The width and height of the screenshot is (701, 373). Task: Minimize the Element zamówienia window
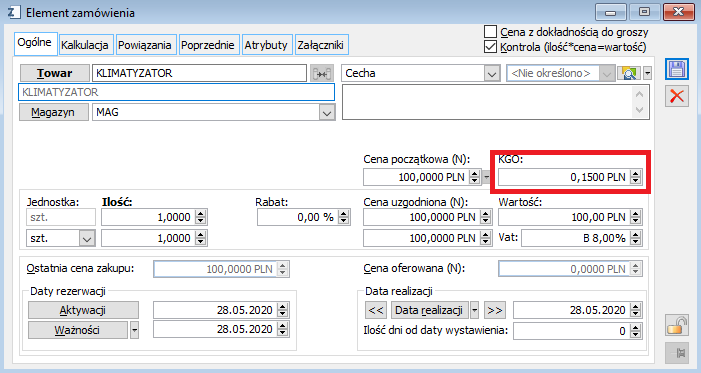point(610,13)
